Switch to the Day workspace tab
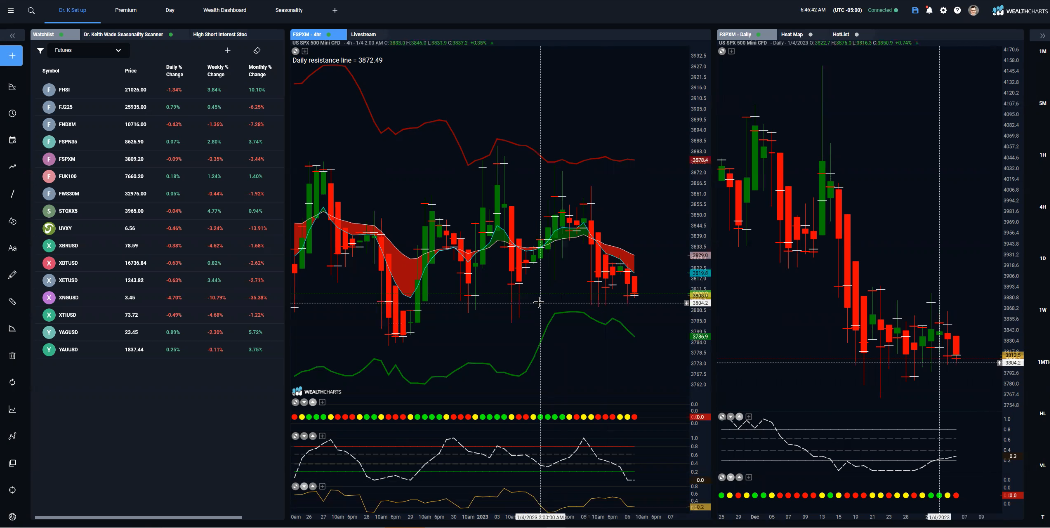 click(170, 11)
